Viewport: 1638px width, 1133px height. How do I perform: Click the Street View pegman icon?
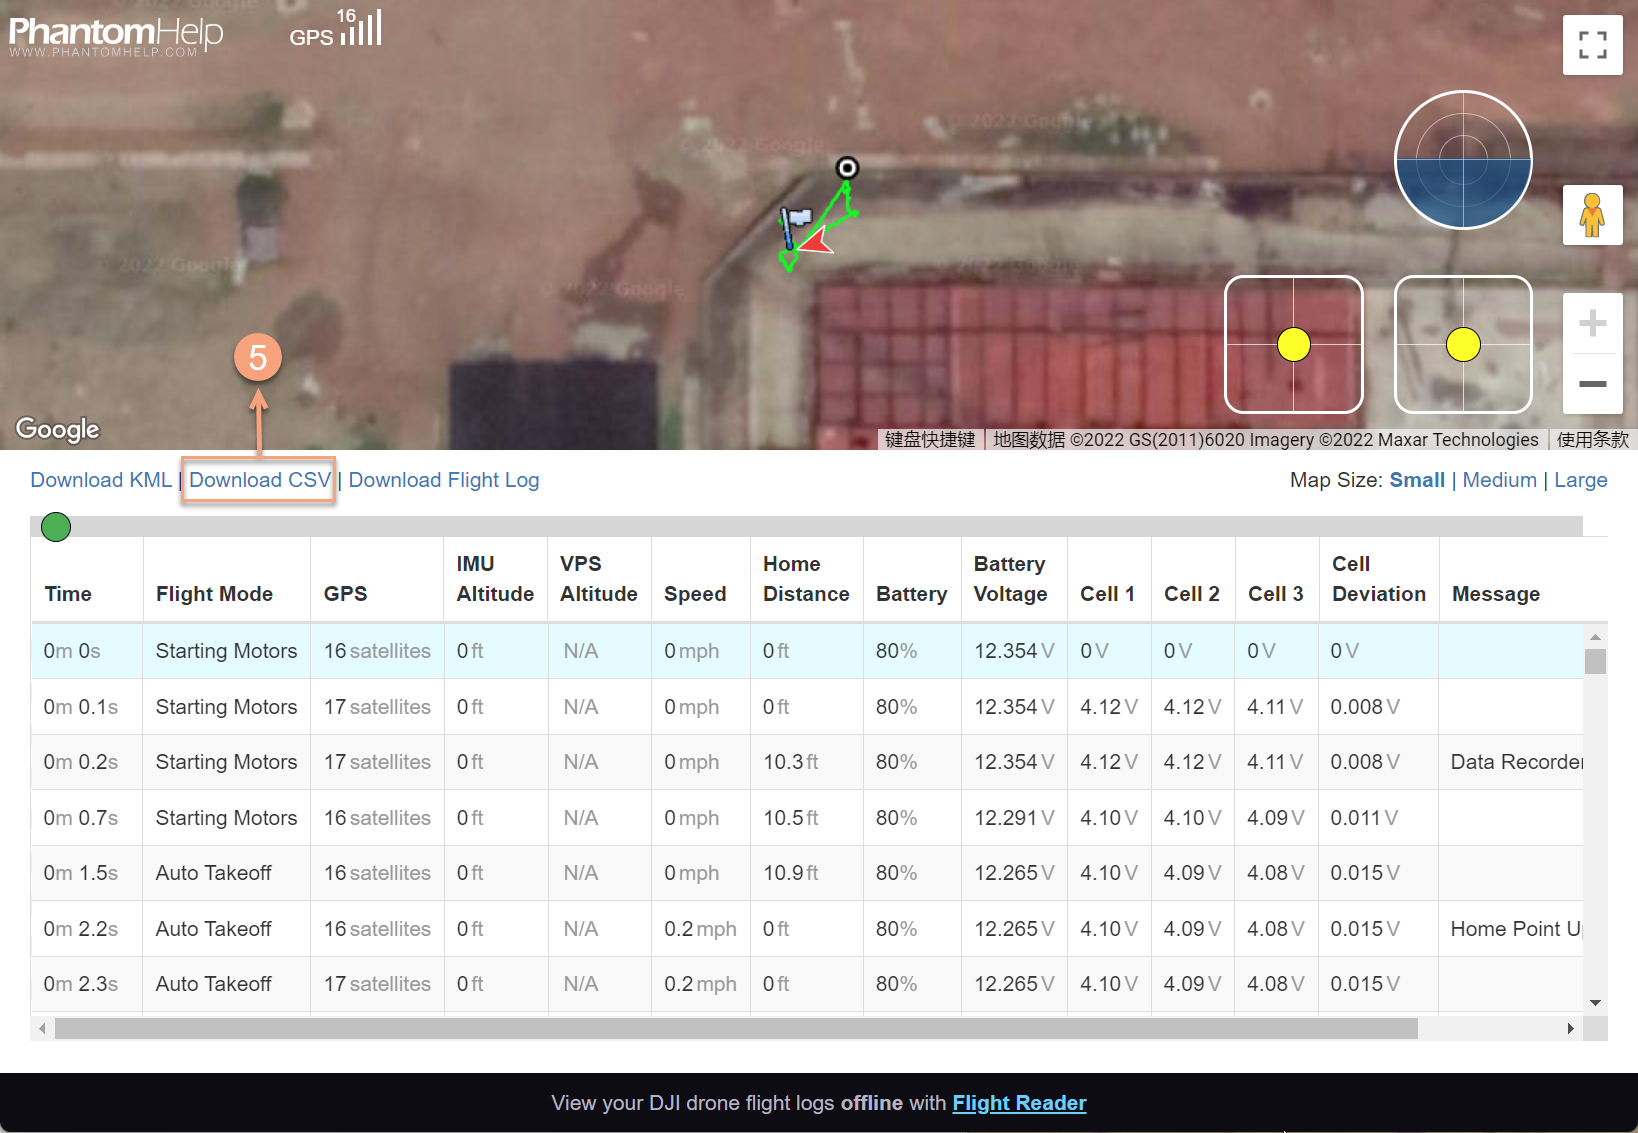tap(1592, 215)
